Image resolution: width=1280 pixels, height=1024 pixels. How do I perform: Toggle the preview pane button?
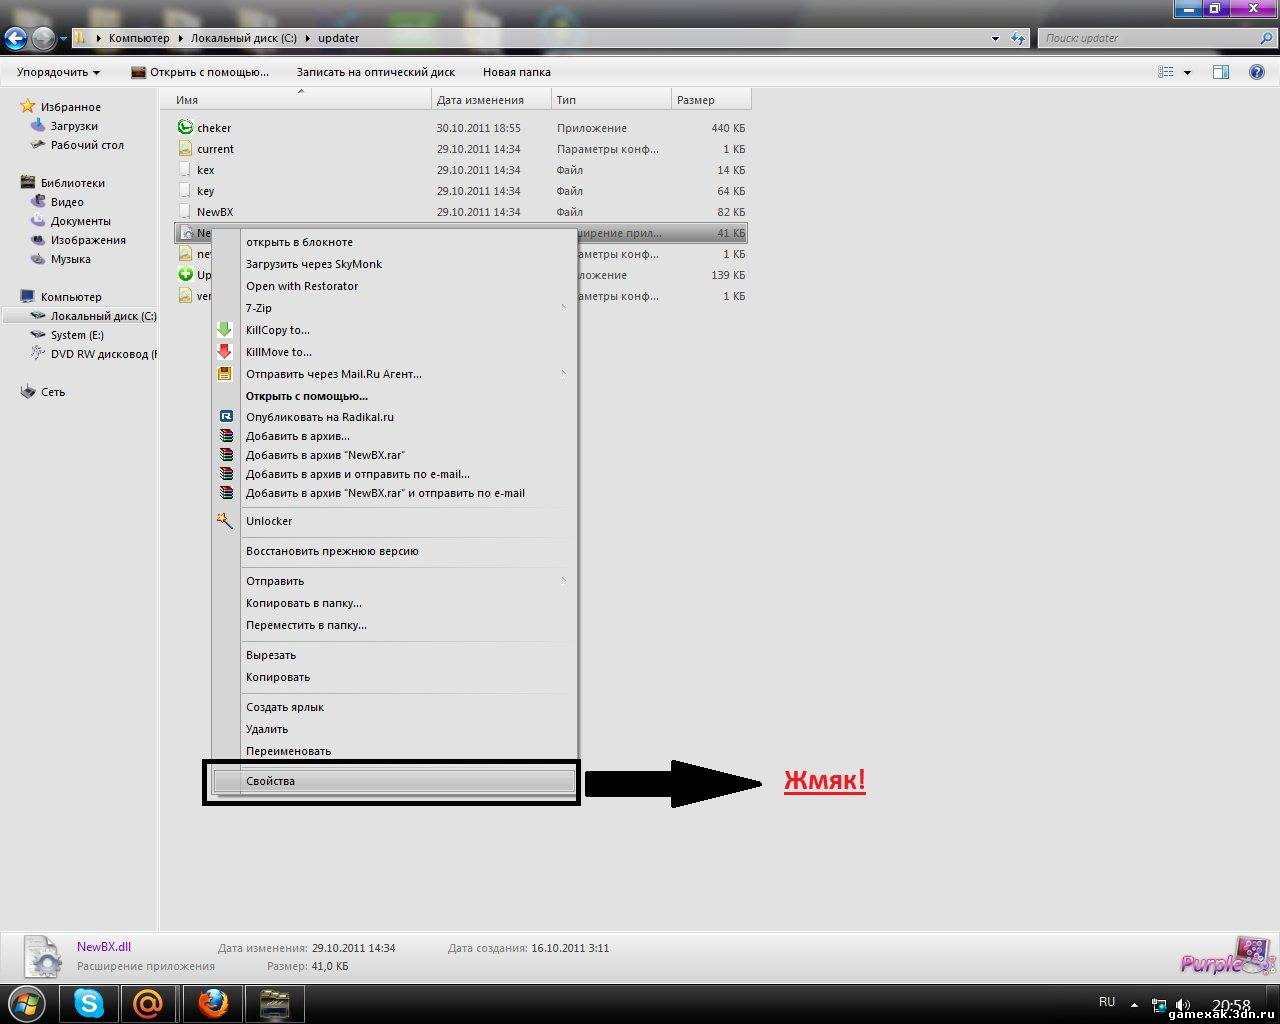tap(1221, 72)
